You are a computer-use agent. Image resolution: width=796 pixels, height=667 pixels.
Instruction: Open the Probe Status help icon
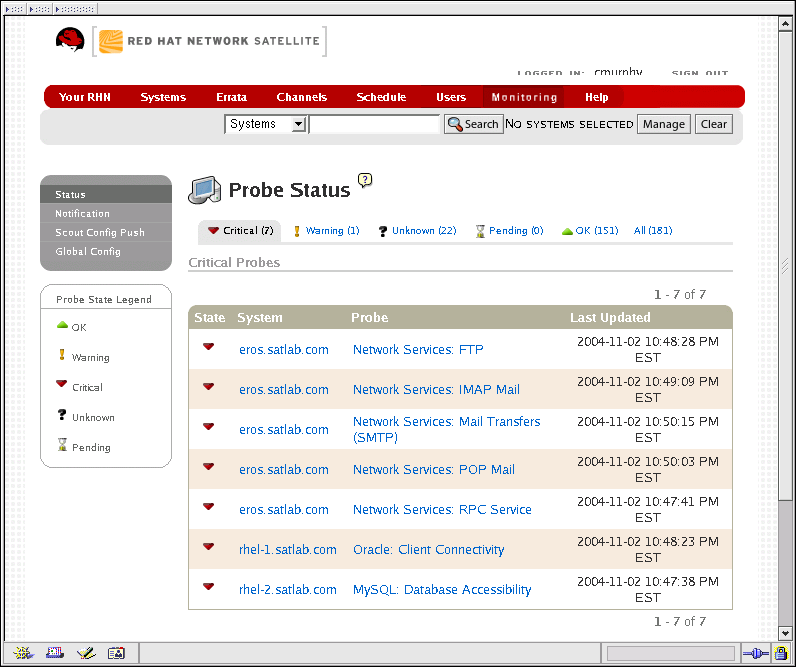pyautogui.click(x=364, y=180)
